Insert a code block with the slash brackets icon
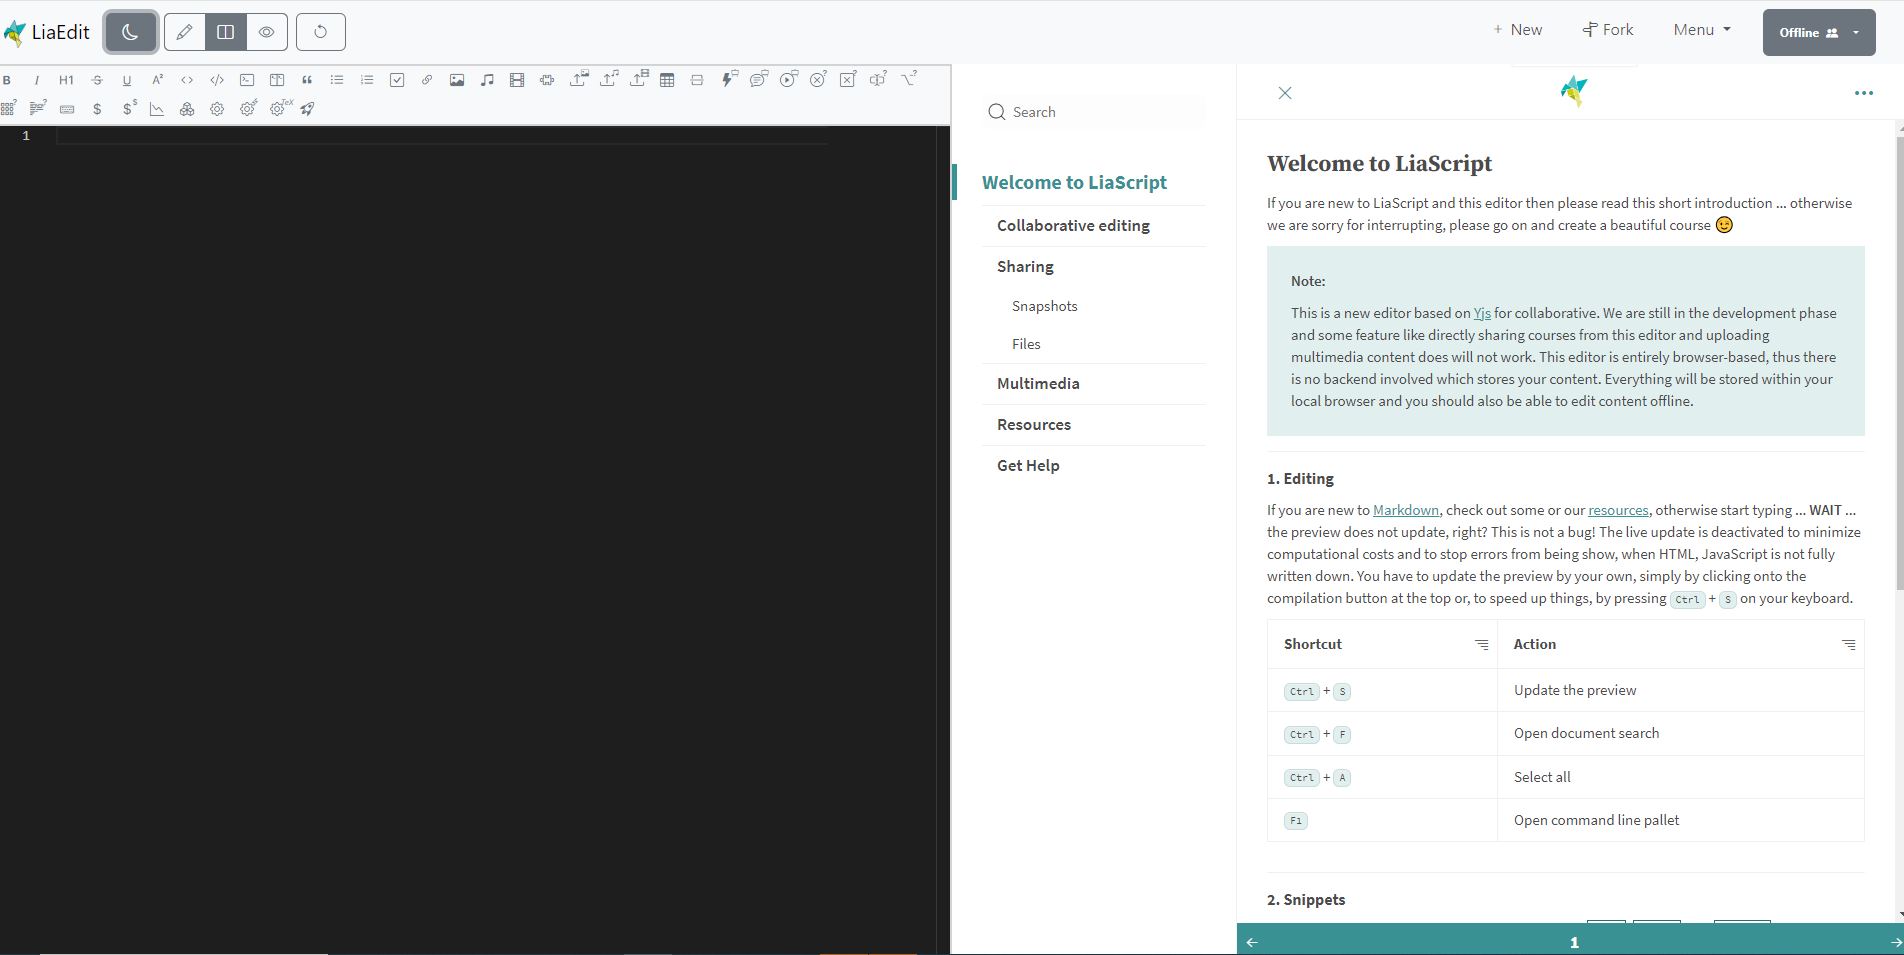 click(x=217, y=80)
